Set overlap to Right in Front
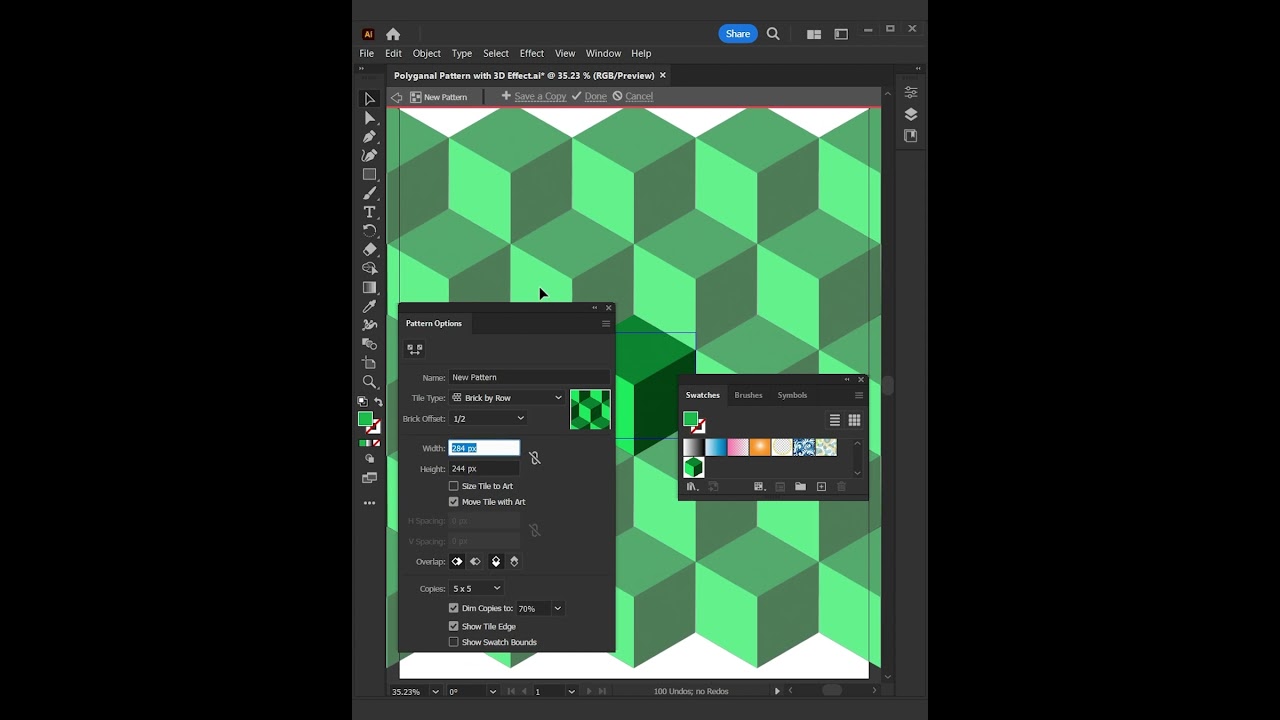Image resolution: width=1280 pixels, height=720 pixels. click(476, 562)
